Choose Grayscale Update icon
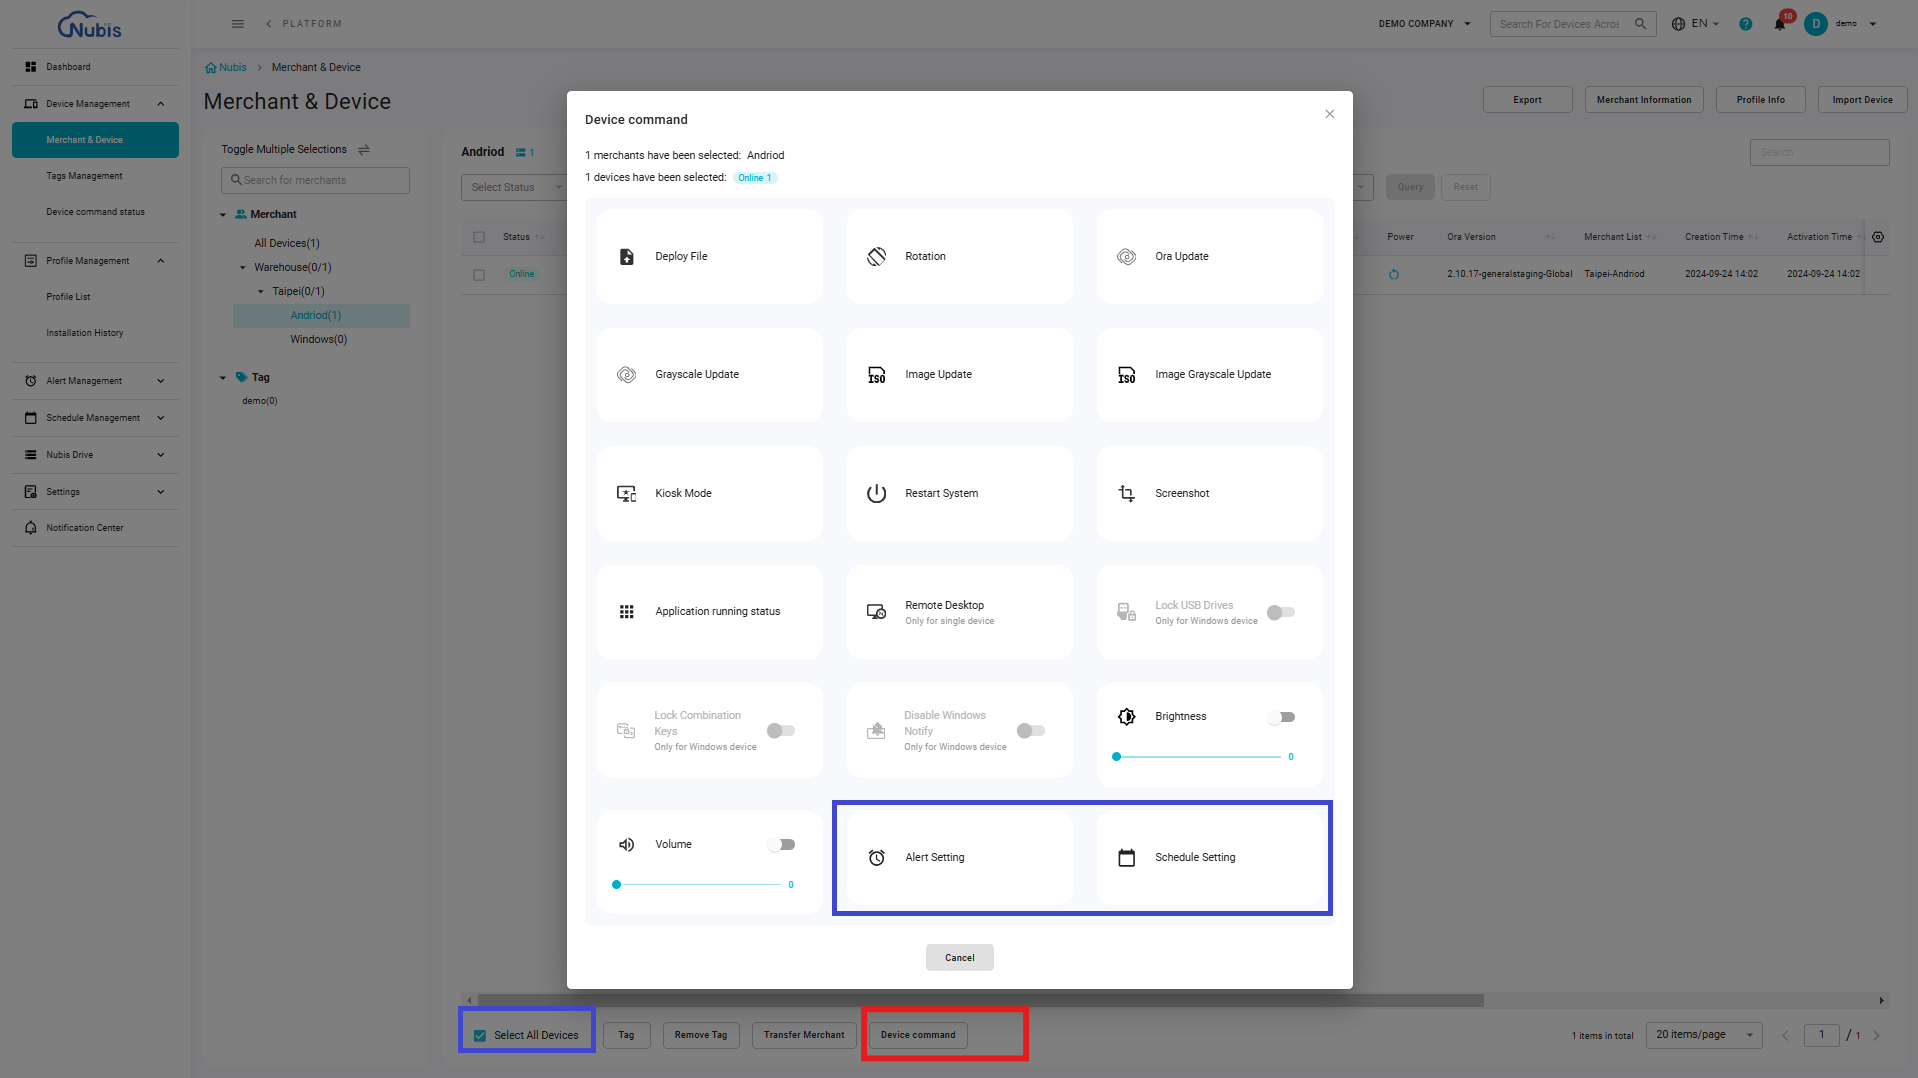Screen dimensions: 1918x1078 coord(626,374)
